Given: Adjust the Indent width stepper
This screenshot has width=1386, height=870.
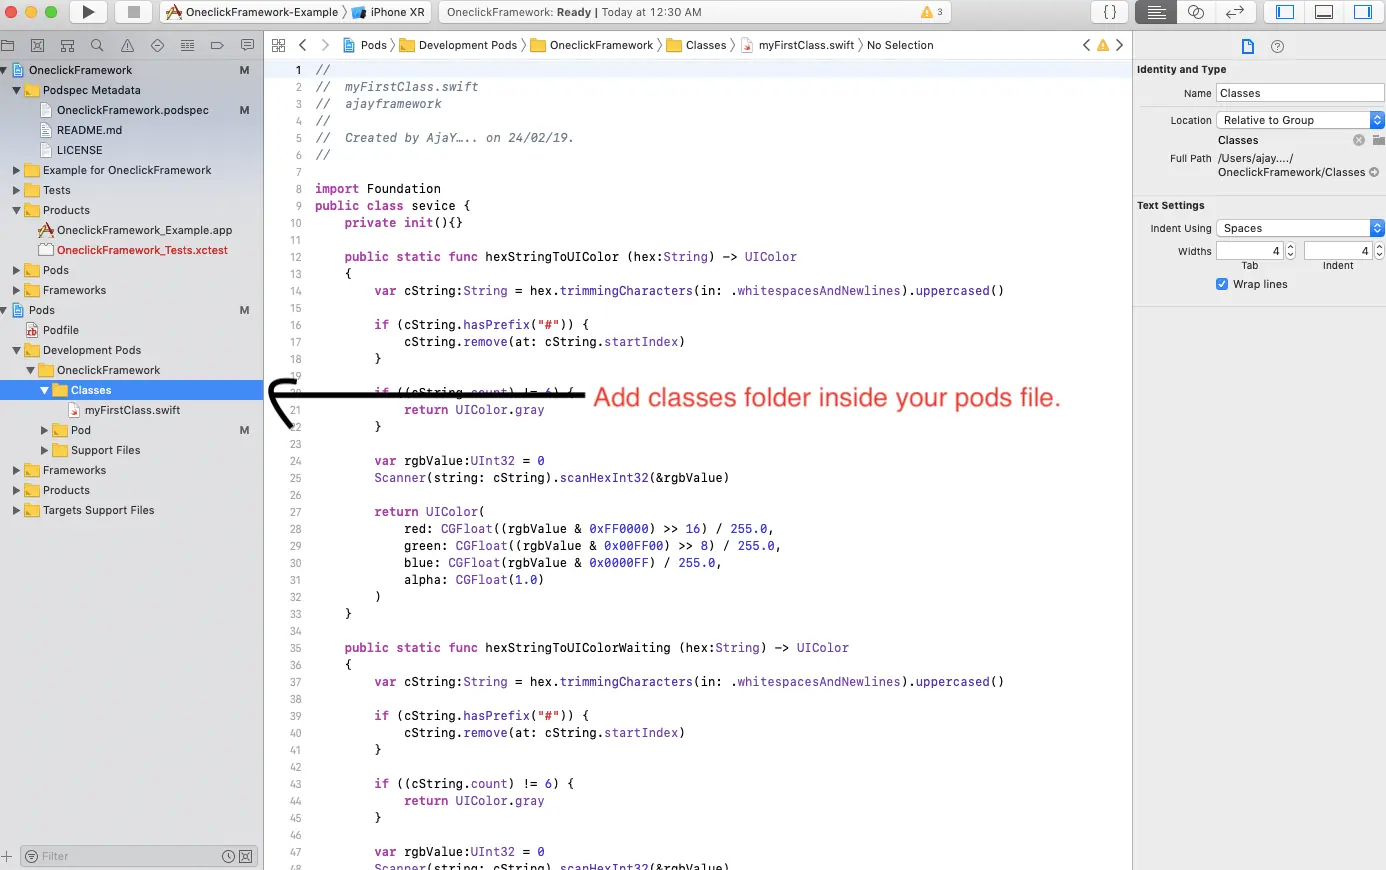Looking at the screenshot, I should coord(1379,251).
